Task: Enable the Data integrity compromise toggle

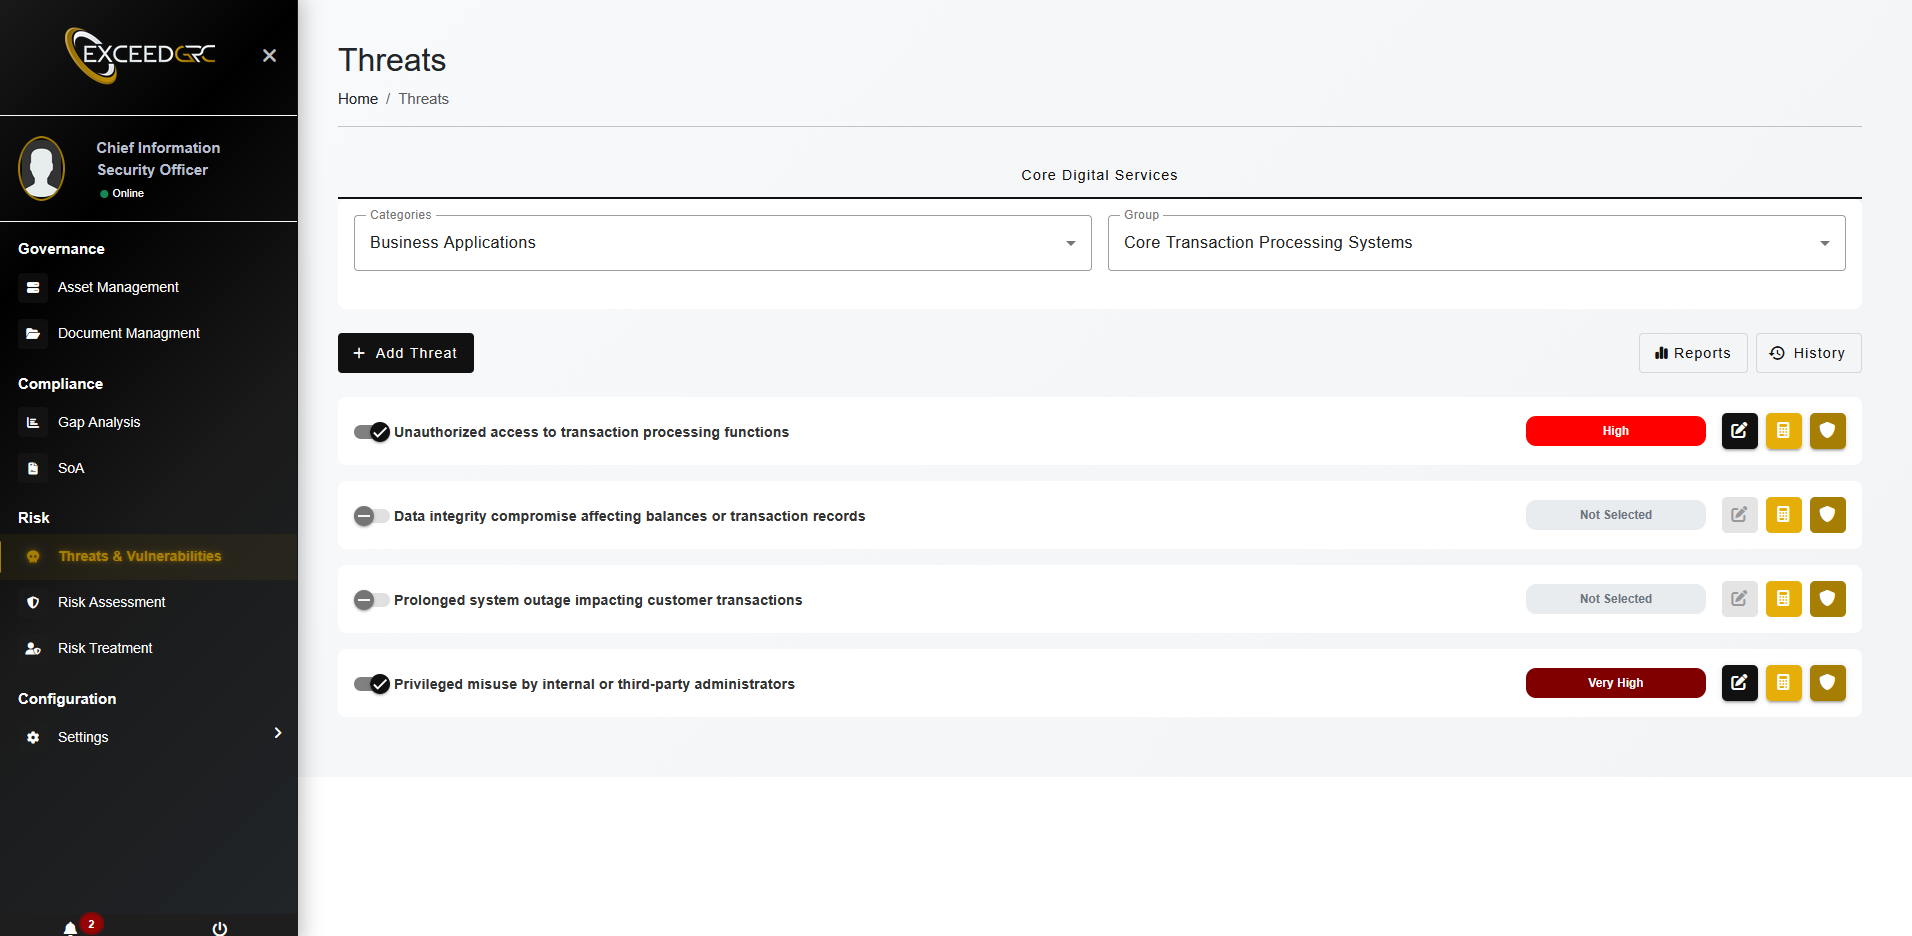Action: (372, 516)
